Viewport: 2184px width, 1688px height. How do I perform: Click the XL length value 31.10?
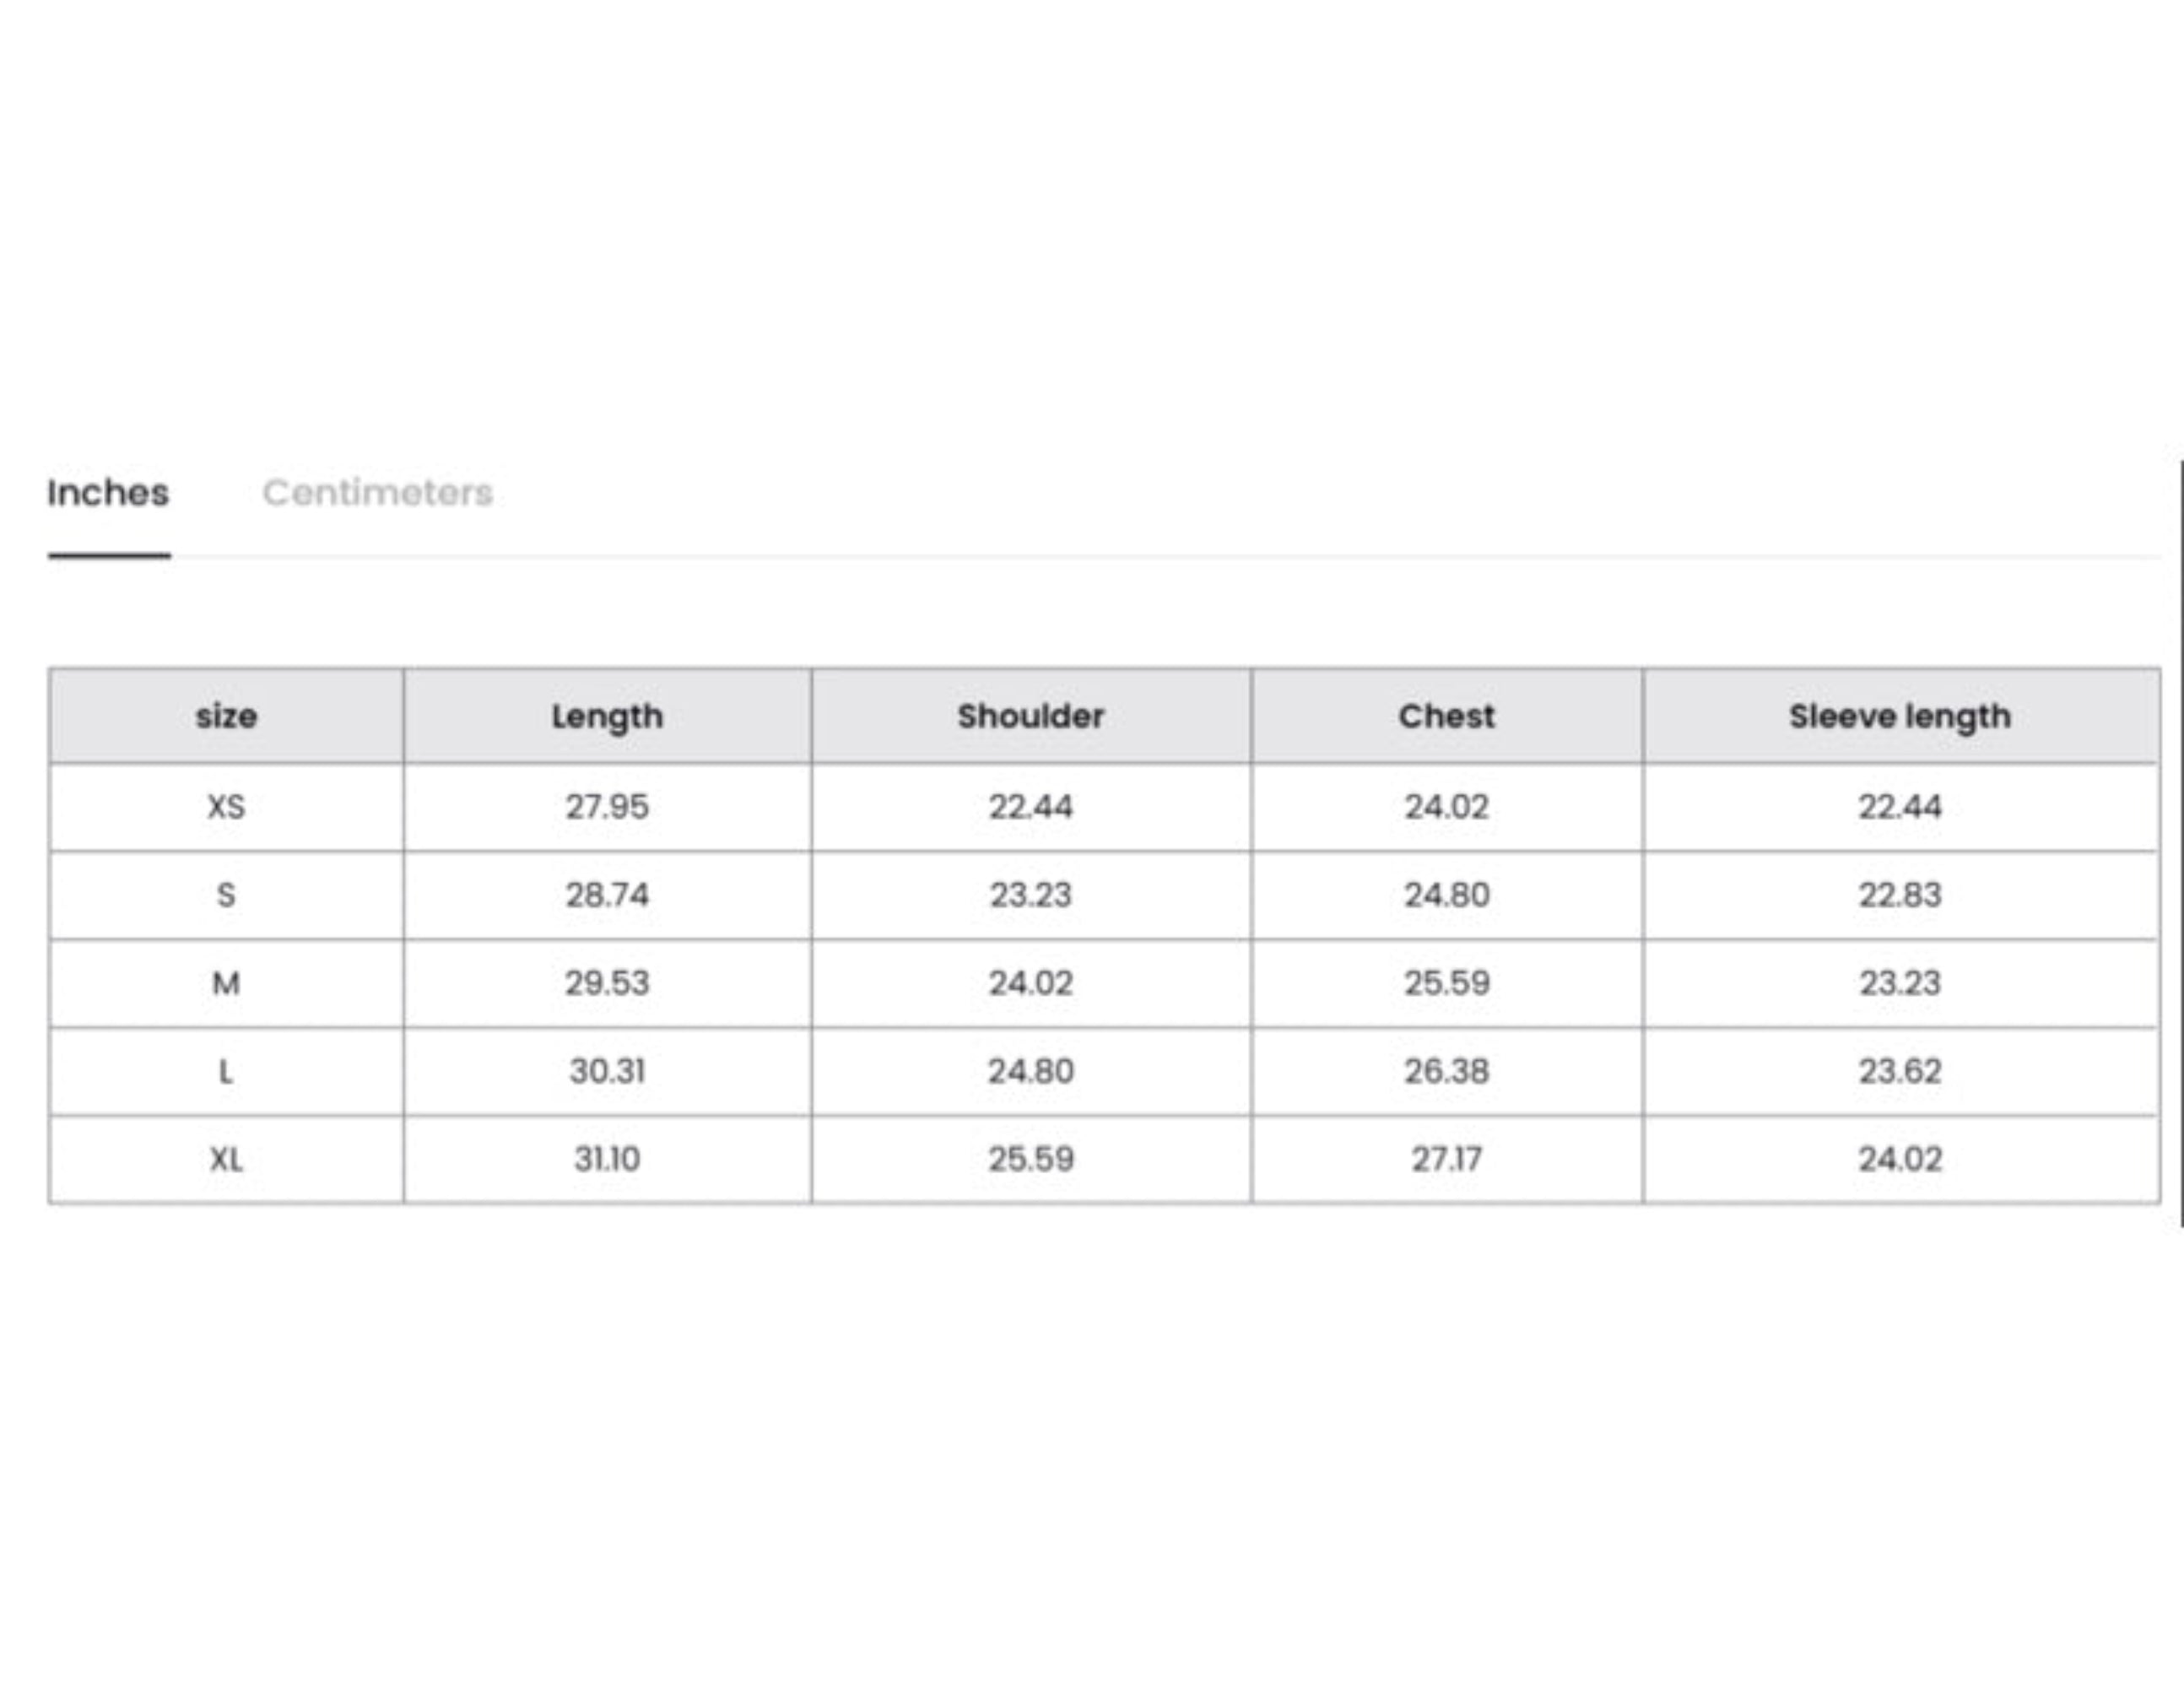[x=607, y=1159]
